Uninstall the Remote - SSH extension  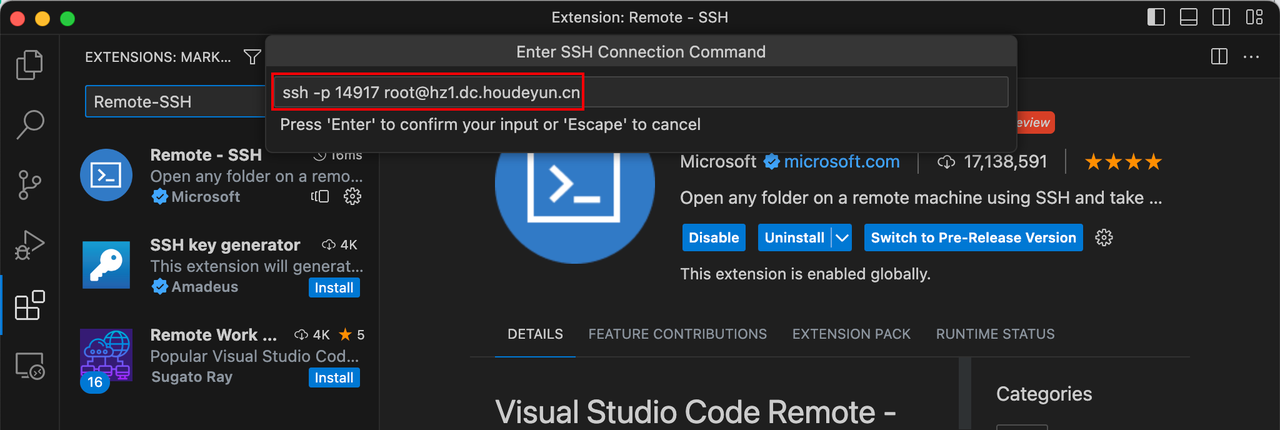[794, 237]
